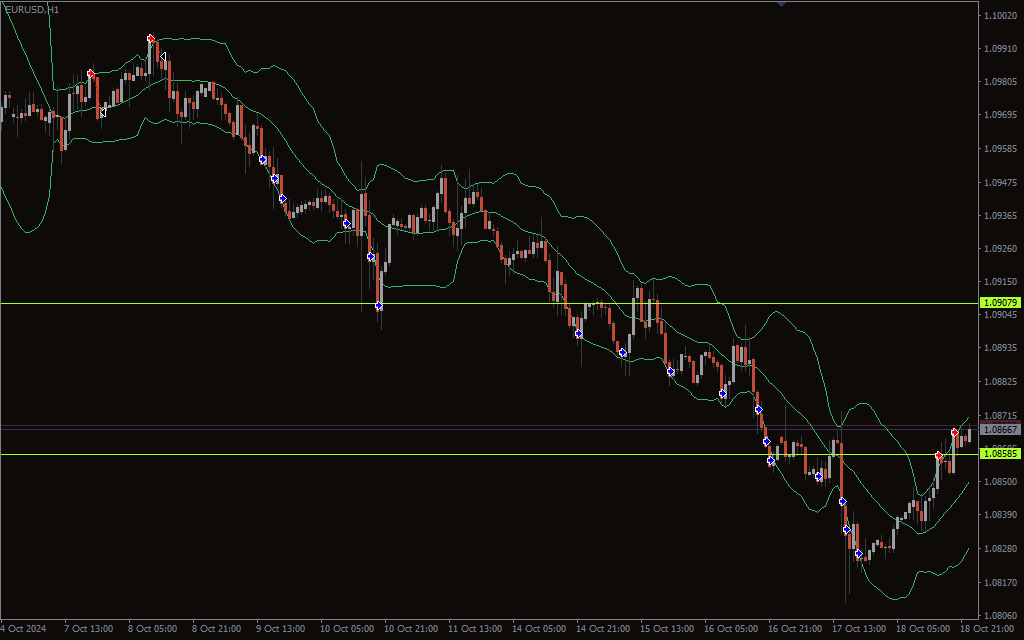Select the yellow 1.09079 price label
Viewport: 1024px width, 640px height.
pos(998,301)
